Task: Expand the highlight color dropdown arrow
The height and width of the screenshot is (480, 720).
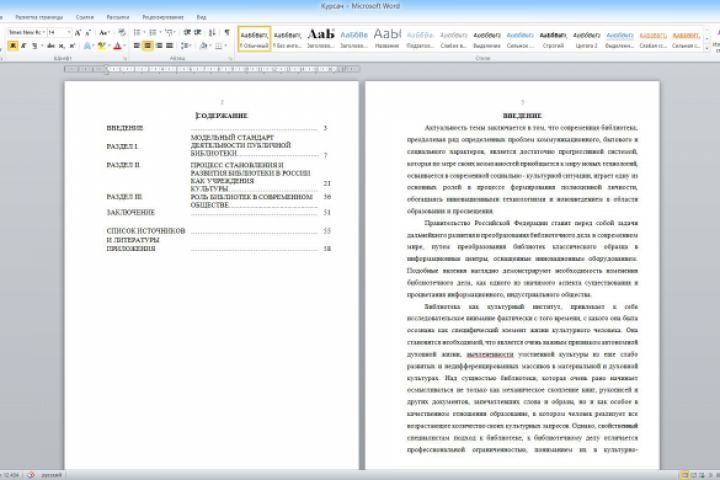Action: (x=109, y=45)
